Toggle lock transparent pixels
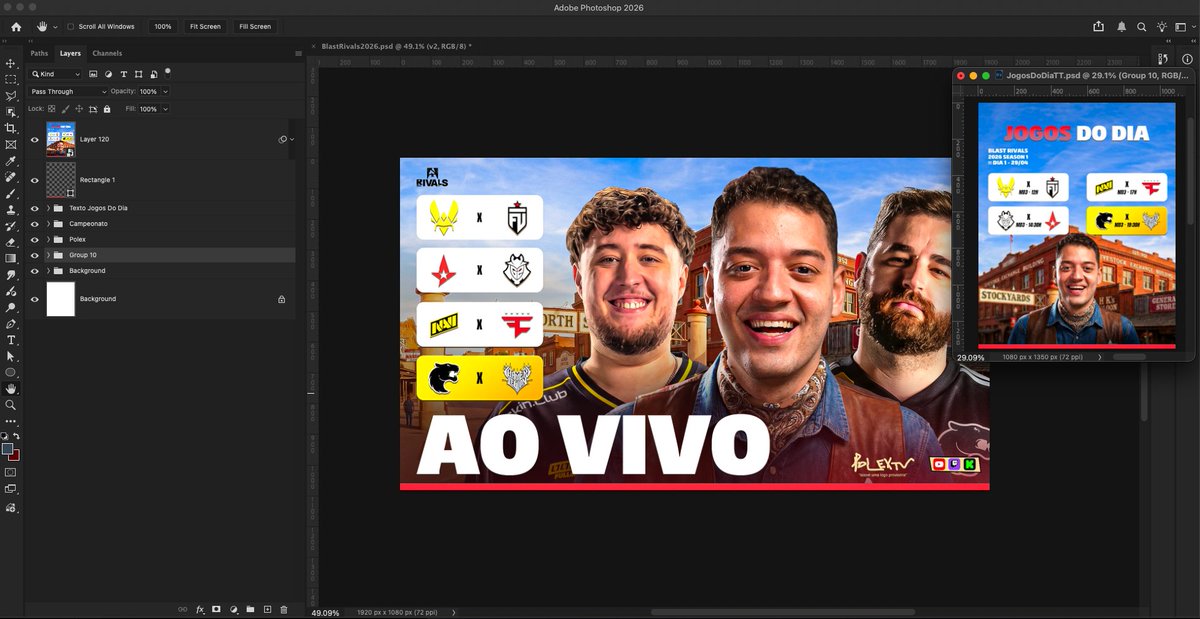Screen dimensions: 1200x619 pos(51,109)
